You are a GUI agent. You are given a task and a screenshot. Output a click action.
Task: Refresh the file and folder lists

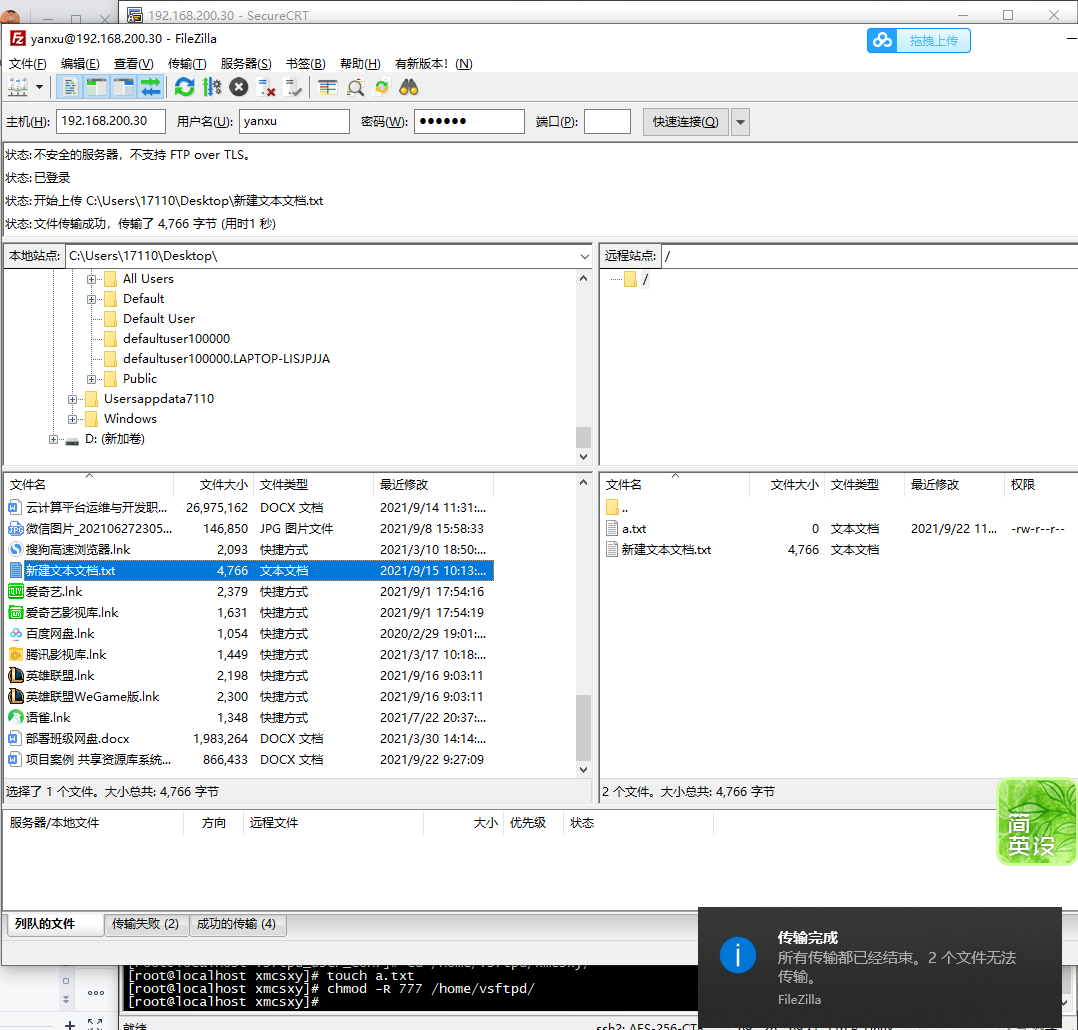(184, 87)
